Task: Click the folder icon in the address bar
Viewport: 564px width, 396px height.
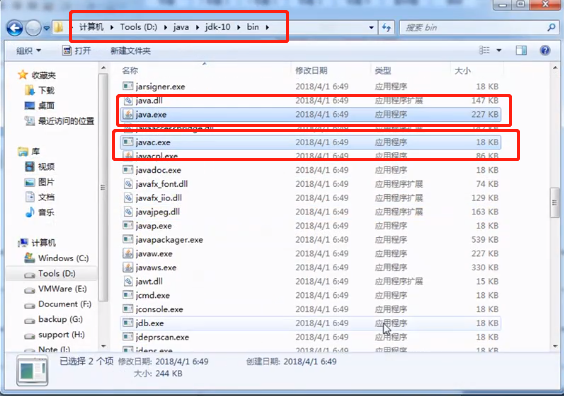Action: coord(58,27)
